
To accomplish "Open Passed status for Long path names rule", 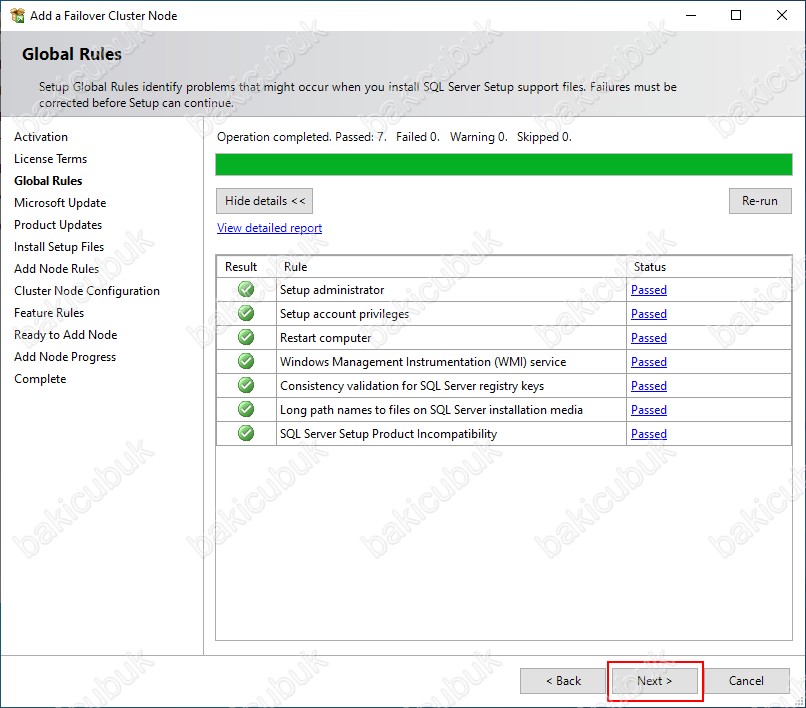I will [649, 410].
